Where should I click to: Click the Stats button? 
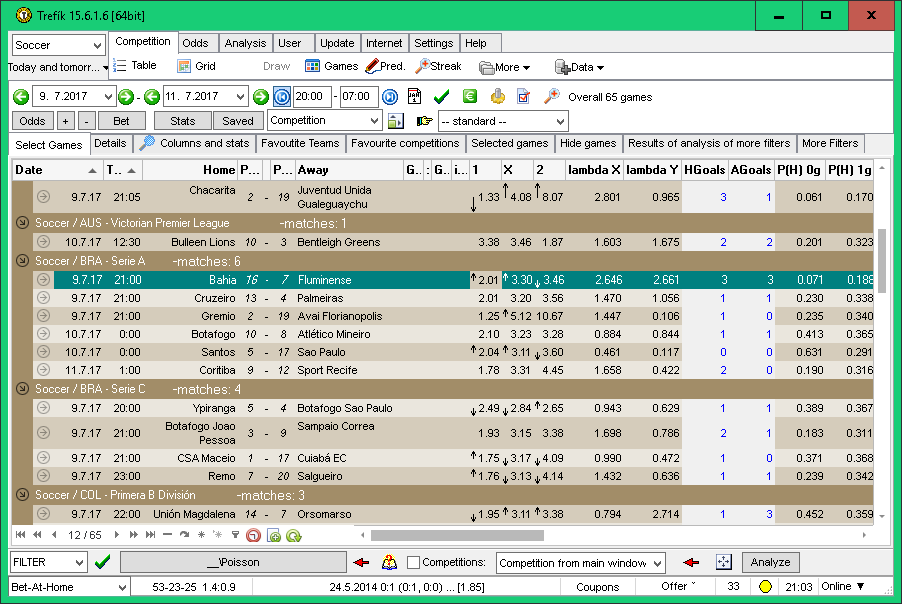pyautogui.click(x=182, y=121)
